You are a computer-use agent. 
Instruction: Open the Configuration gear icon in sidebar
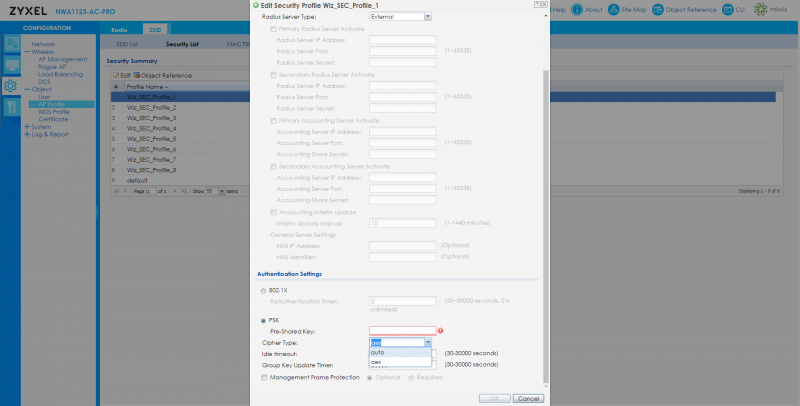pyautogui.click(x=11, y=85)
